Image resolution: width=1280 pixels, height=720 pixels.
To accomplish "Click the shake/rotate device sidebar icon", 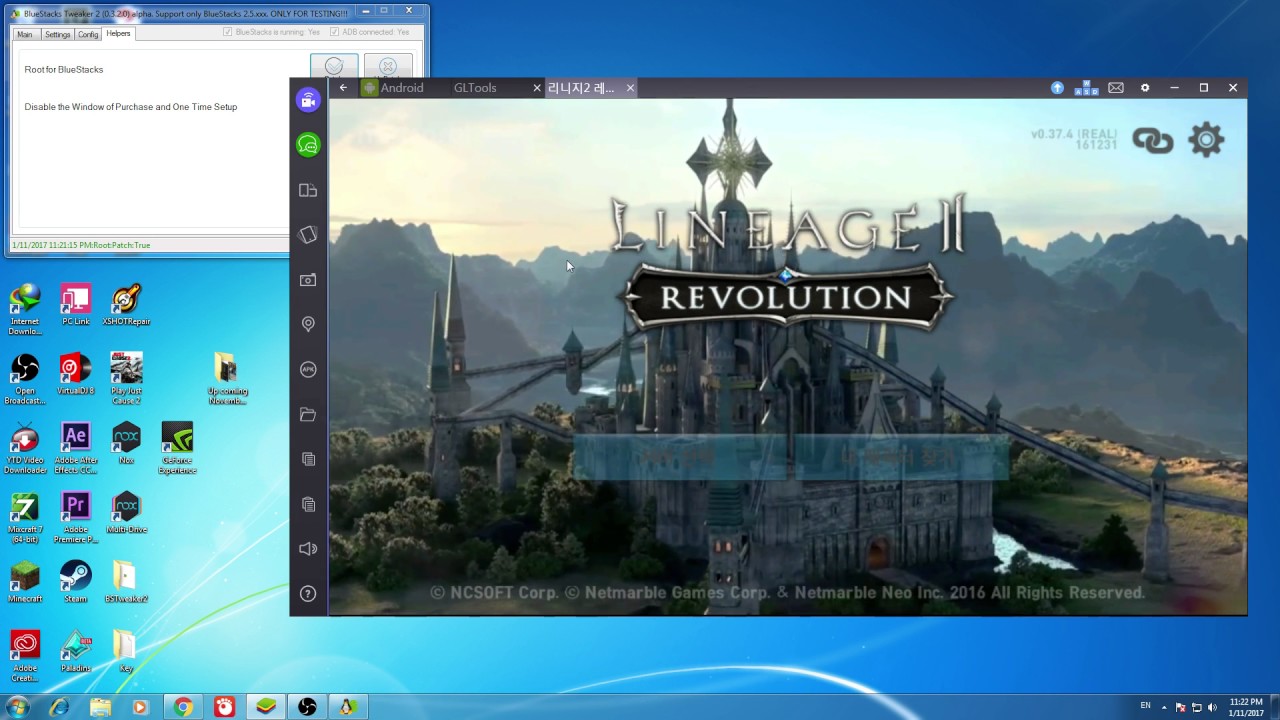I will point(308,235).
